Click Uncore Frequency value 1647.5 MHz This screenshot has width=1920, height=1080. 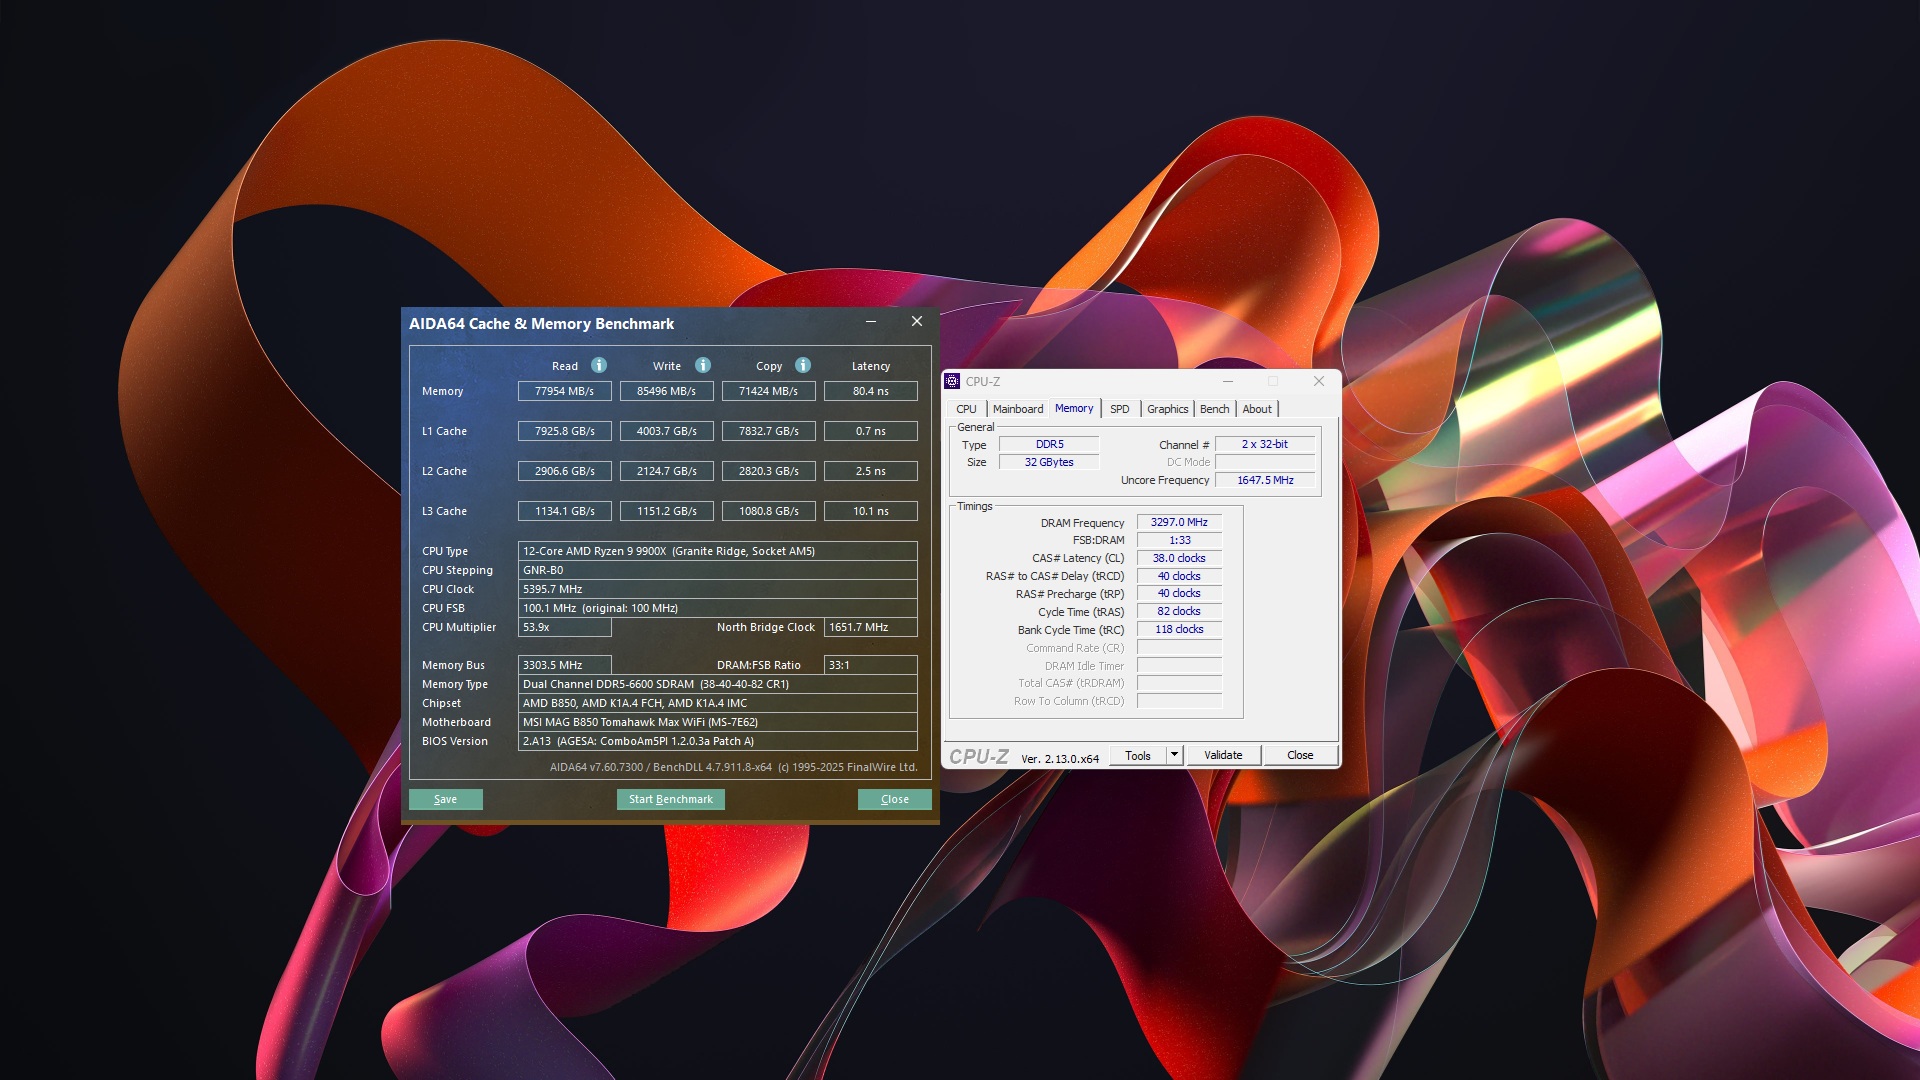[x=1265, y=480]
